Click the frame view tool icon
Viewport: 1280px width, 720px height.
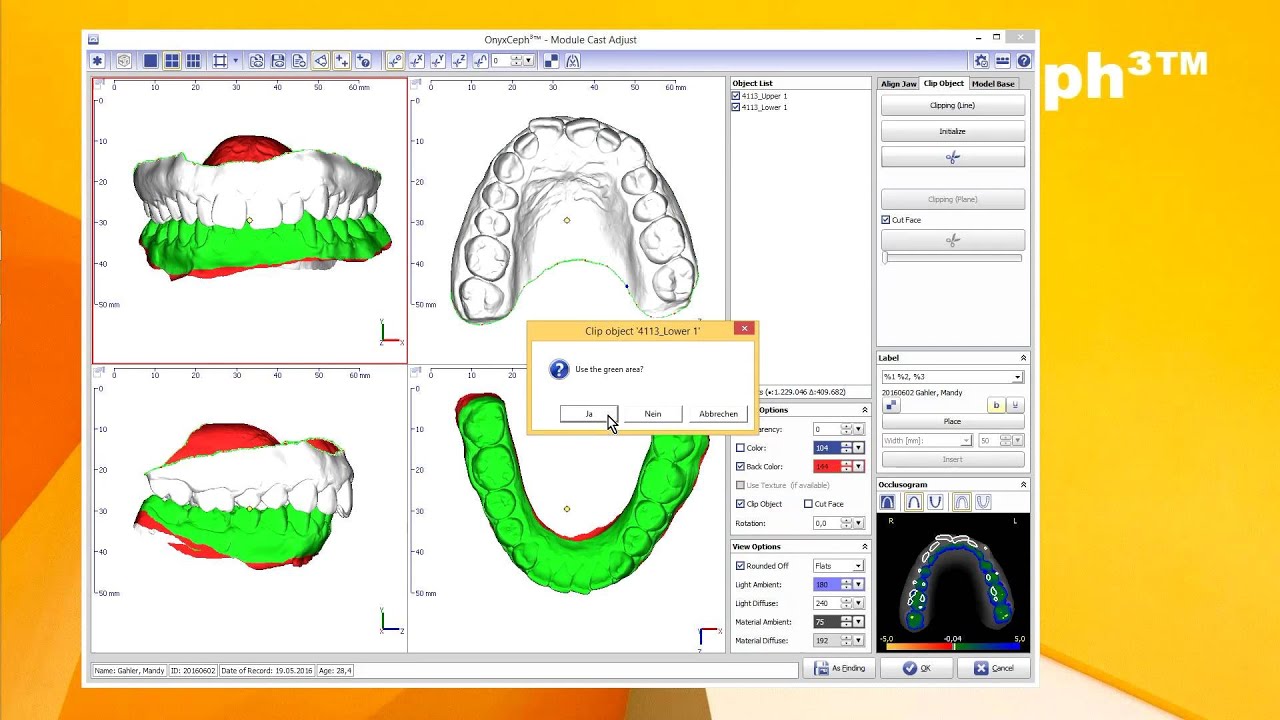tap(220, 61)
